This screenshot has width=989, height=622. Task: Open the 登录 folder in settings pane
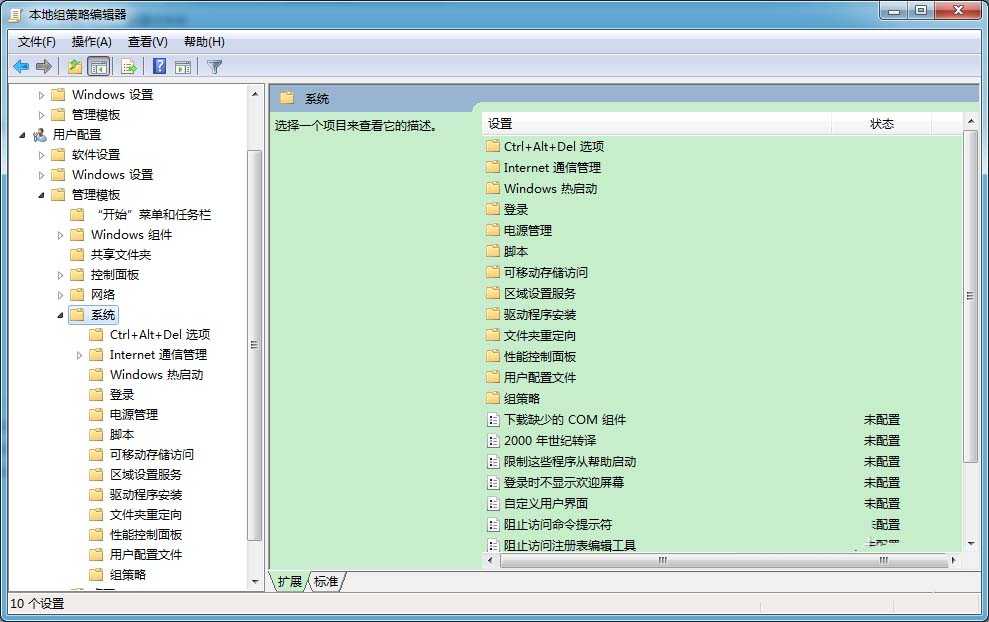(515, 209)
